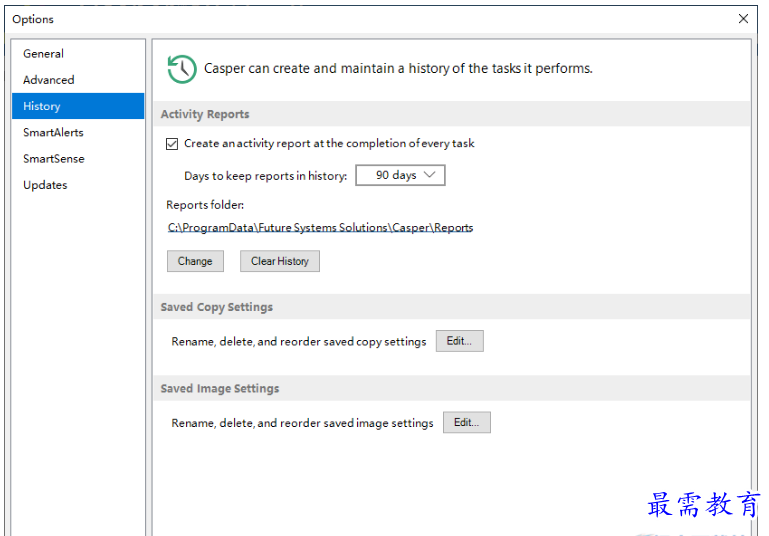
Task: Click 'Rename, delete, and reorder saved copy settings'
Action: click(x=299, y=341)
